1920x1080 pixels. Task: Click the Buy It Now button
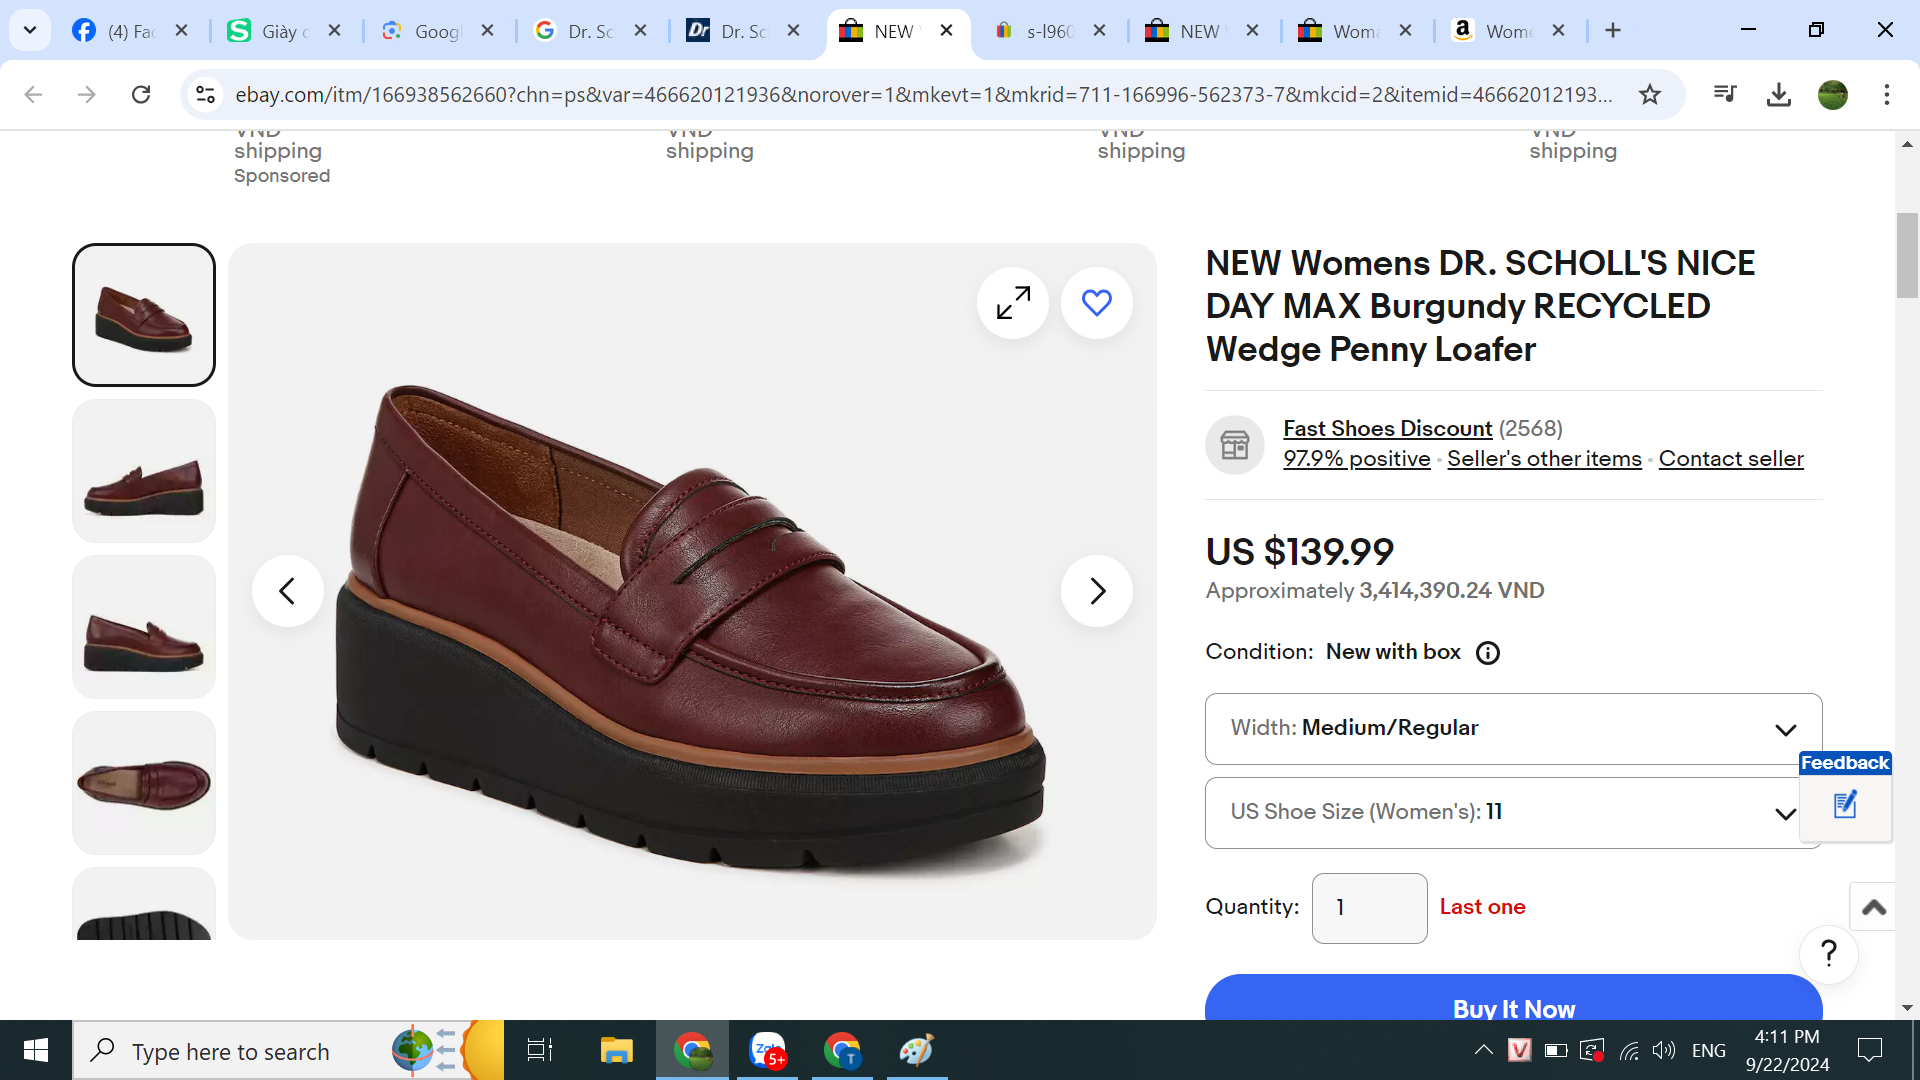click(1513, 1003)
